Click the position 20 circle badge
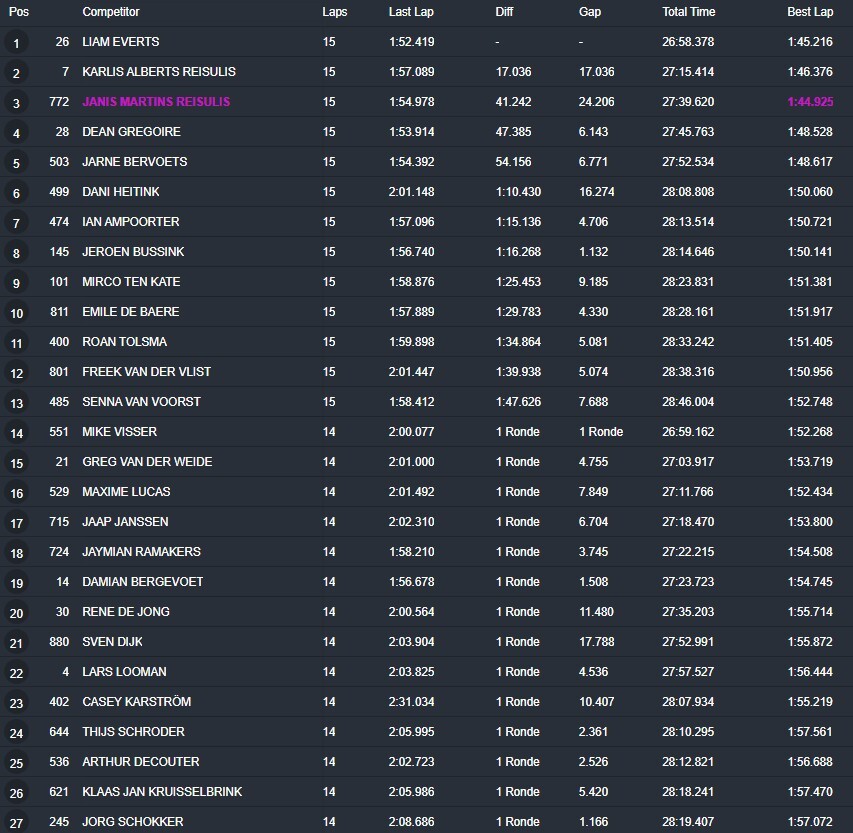853x833 pixels. tap(16, 613)
